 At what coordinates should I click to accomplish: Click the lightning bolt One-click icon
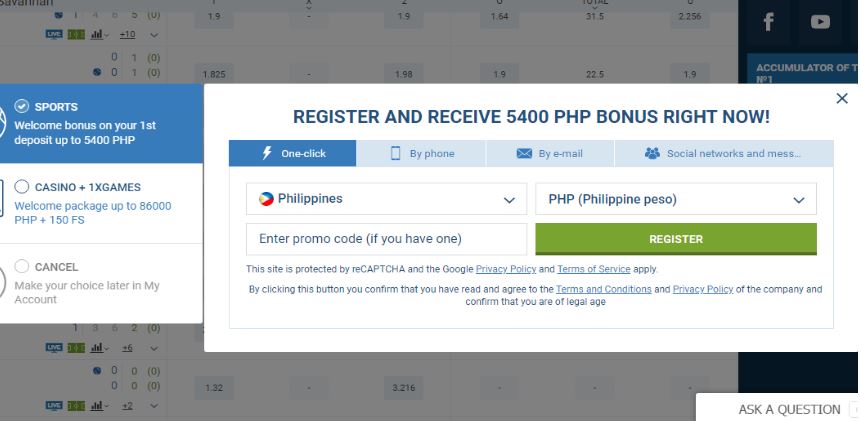click(x=267, y=153)
